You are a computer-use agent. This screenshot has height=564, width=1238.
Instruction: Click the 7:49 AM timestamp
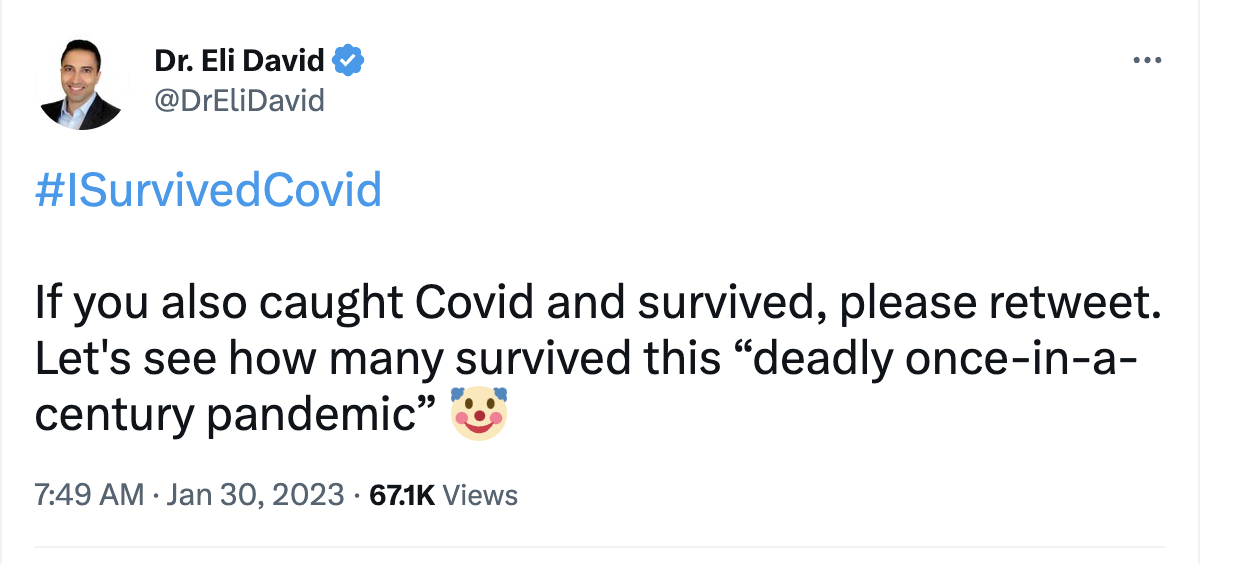(x=89, y=494)
